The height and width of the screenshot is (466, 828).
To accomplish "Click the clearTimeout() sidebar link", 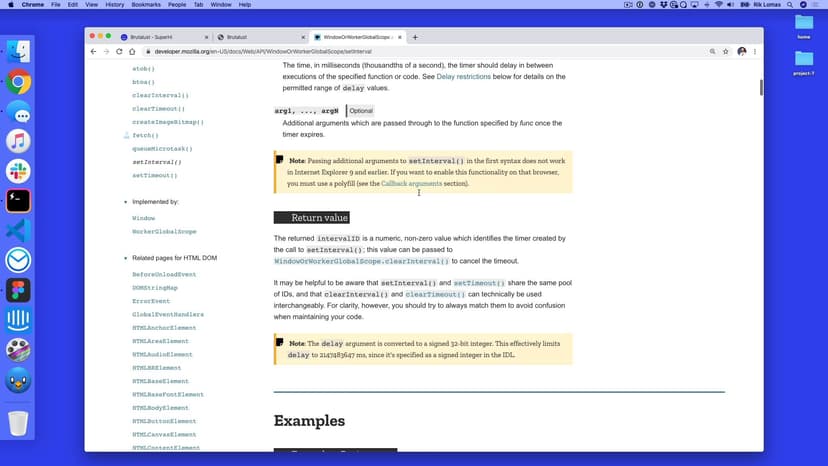I will tap(158, 108).
